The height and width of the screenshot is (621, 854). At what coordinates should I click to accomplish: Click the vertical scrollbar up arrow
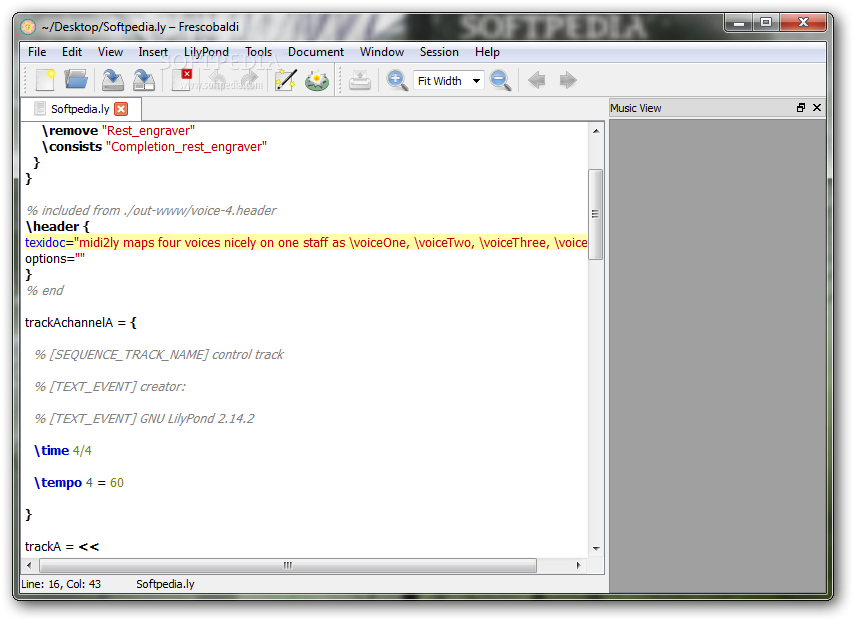(596, 131)
